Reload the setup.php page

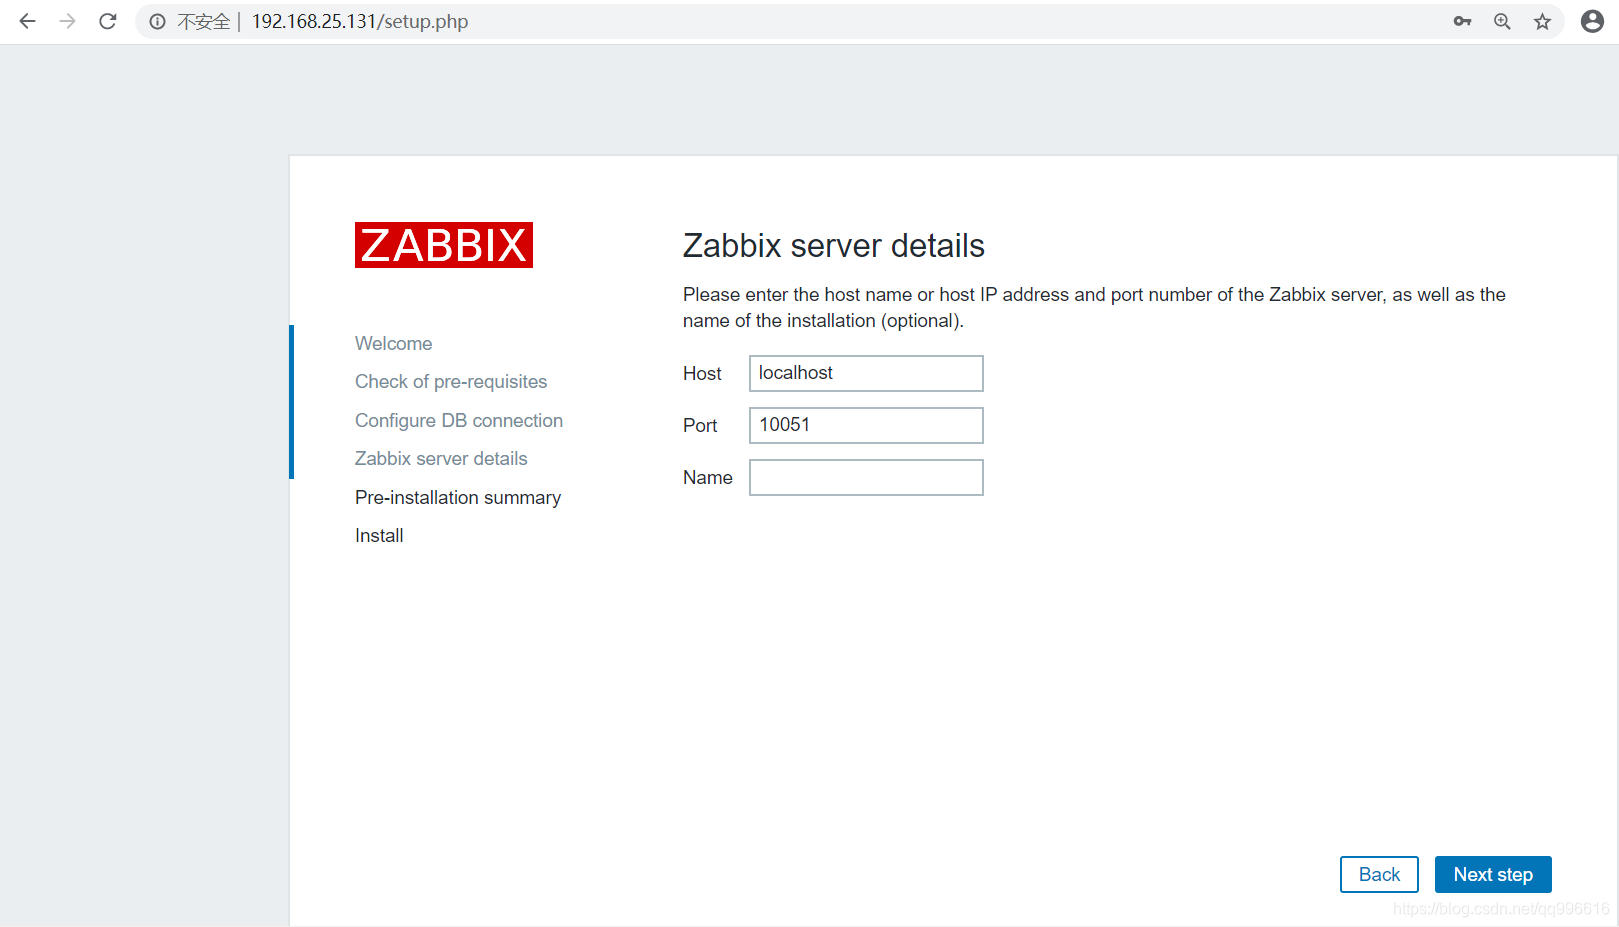tap(108, 21)
